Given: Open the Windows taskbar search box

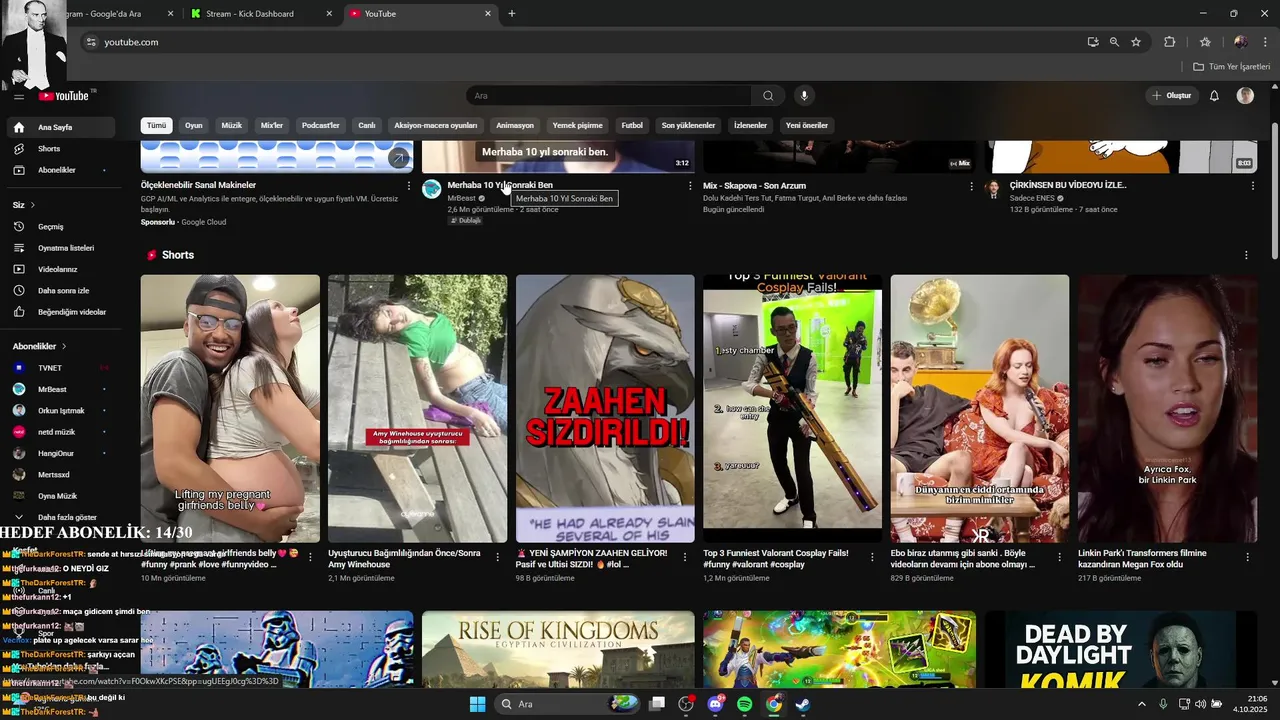Looking at the screenshot, I should coord(568,704).
